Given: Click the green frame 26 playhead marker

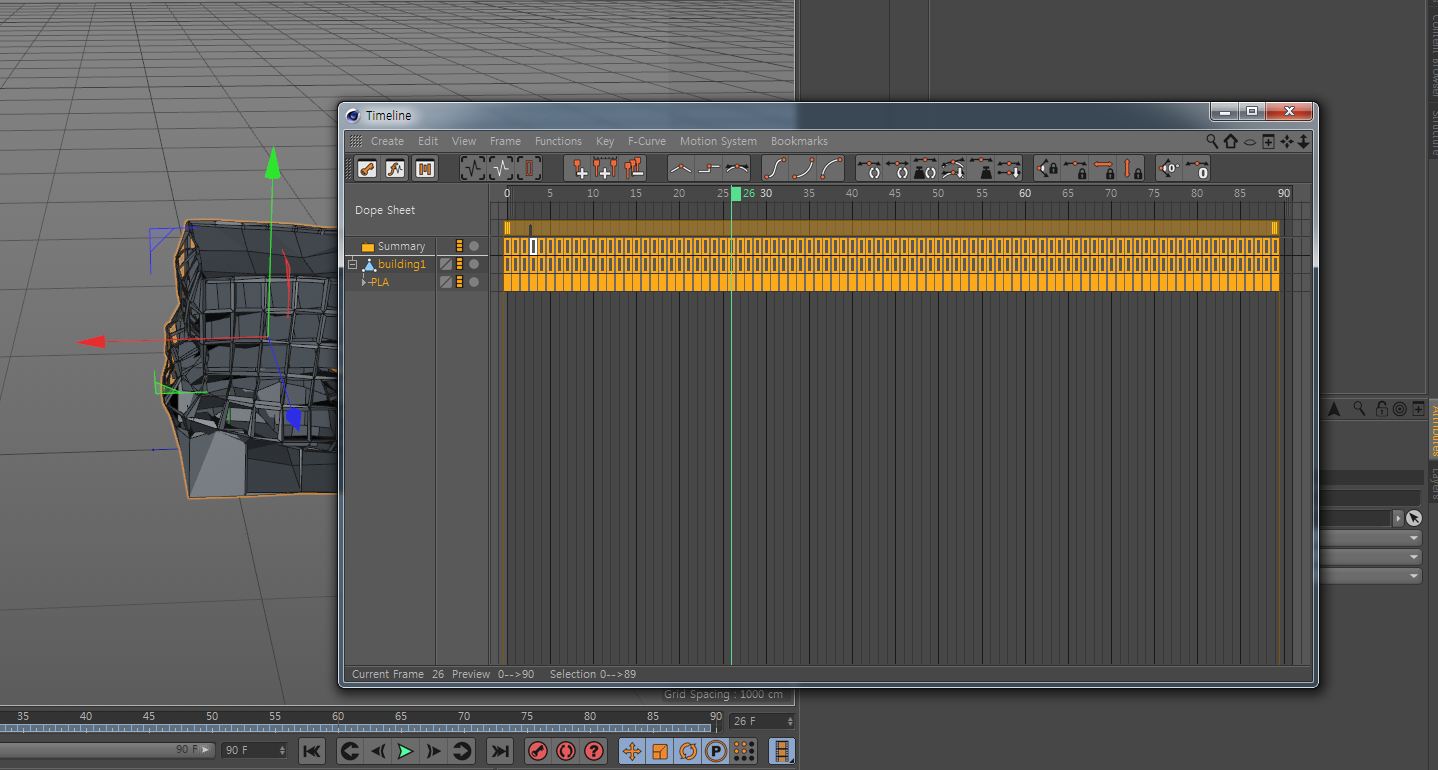Looking at the screenshot, I should pos(736,193).
